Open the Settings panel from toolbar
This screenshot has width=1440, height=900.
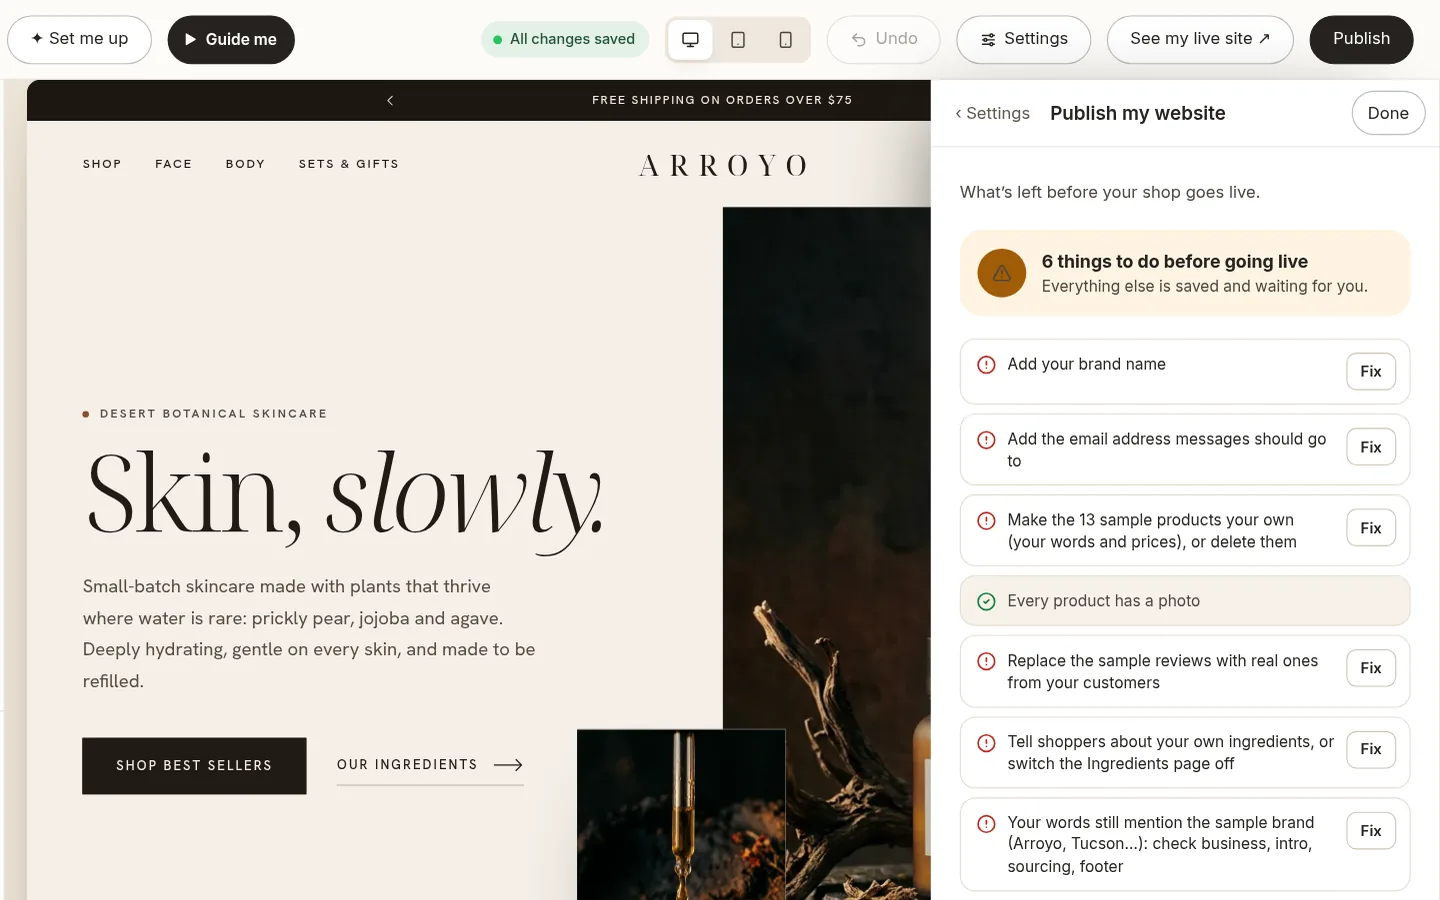1024,40
